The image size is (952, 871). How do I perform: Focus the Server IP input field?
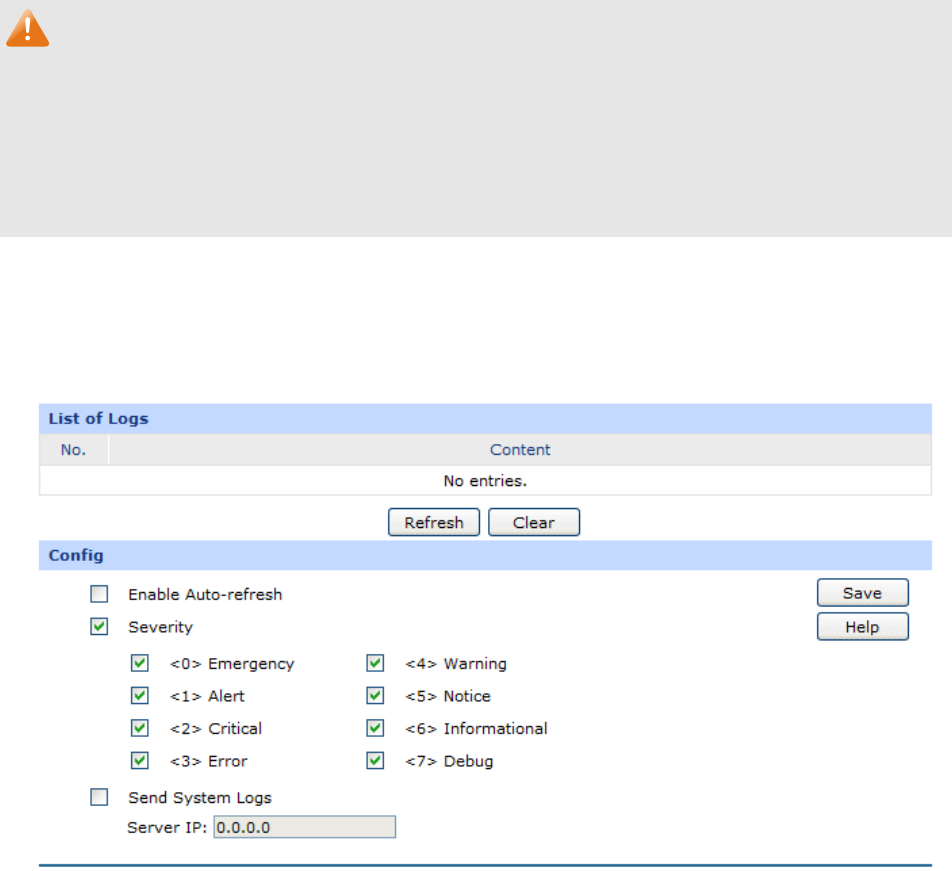pos(305,827)
